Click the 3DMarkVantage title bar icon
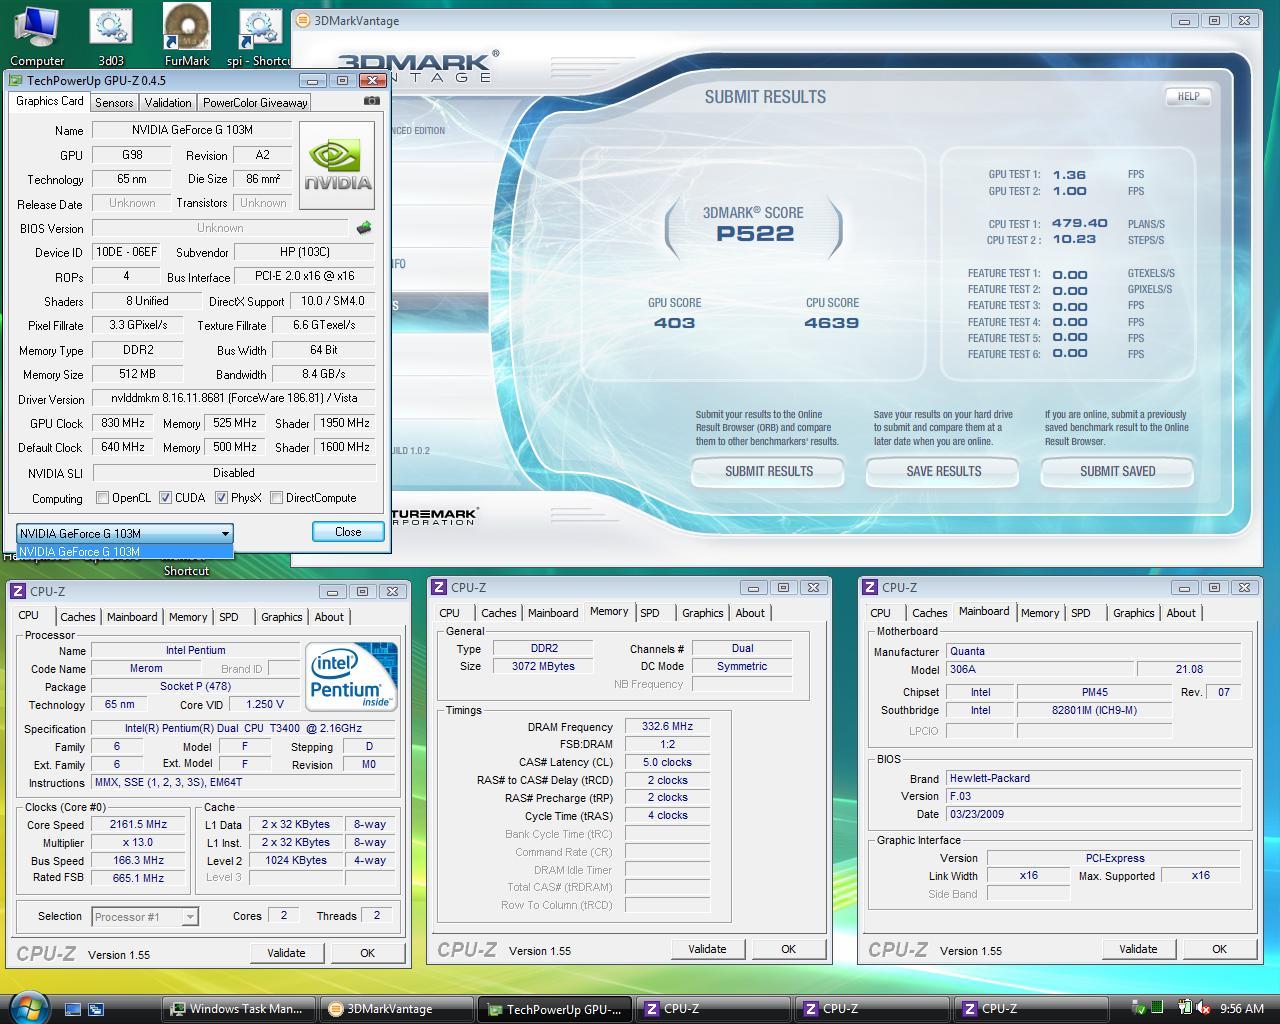 pos(302,20)
